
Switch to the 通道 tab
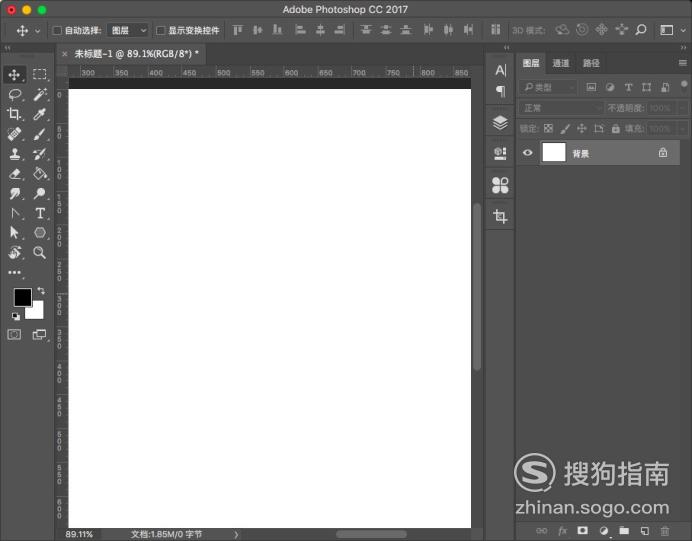pos(560,63)
